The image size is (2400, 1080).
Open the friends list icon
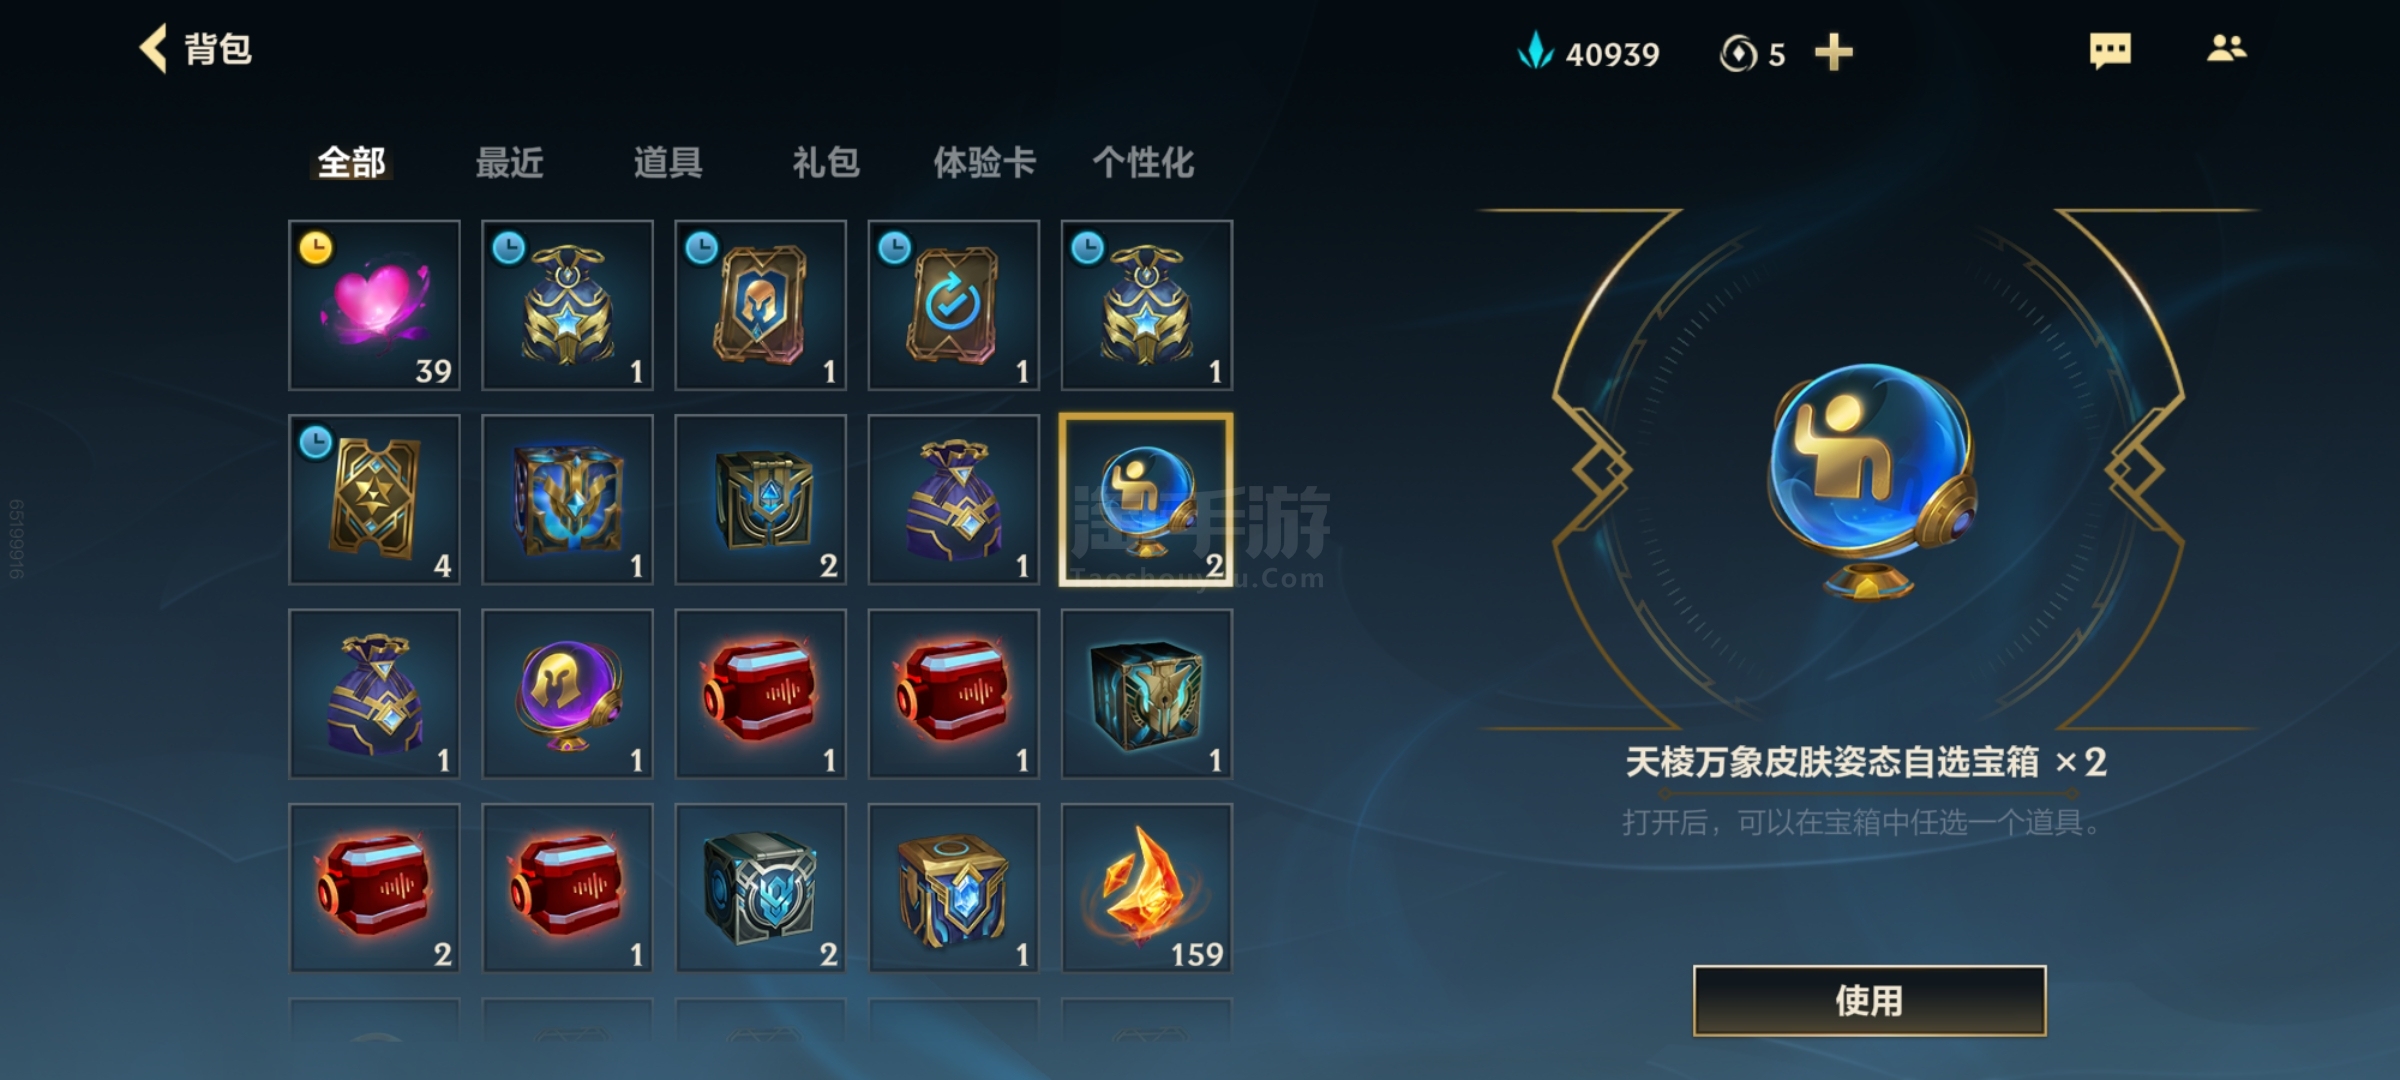click(2227, 48)
